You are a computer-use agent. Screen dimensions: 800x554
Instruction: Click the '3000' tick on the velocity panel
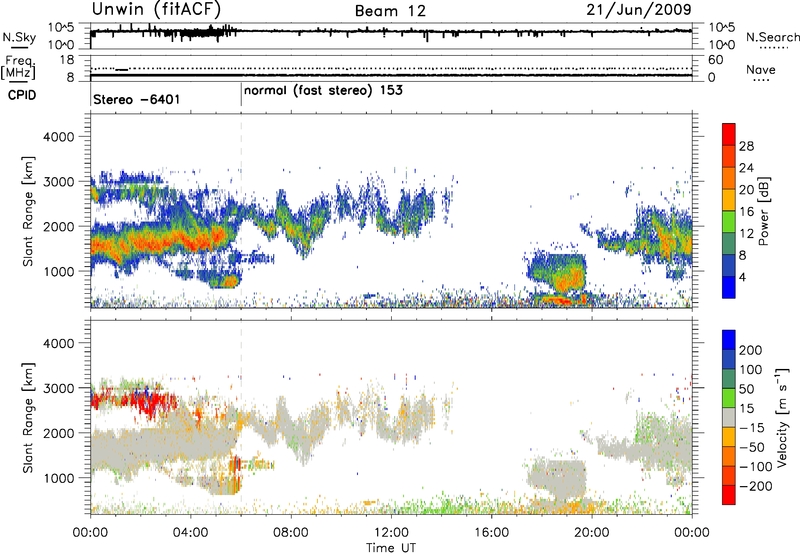pyautogui.click(x=58, y=388)
